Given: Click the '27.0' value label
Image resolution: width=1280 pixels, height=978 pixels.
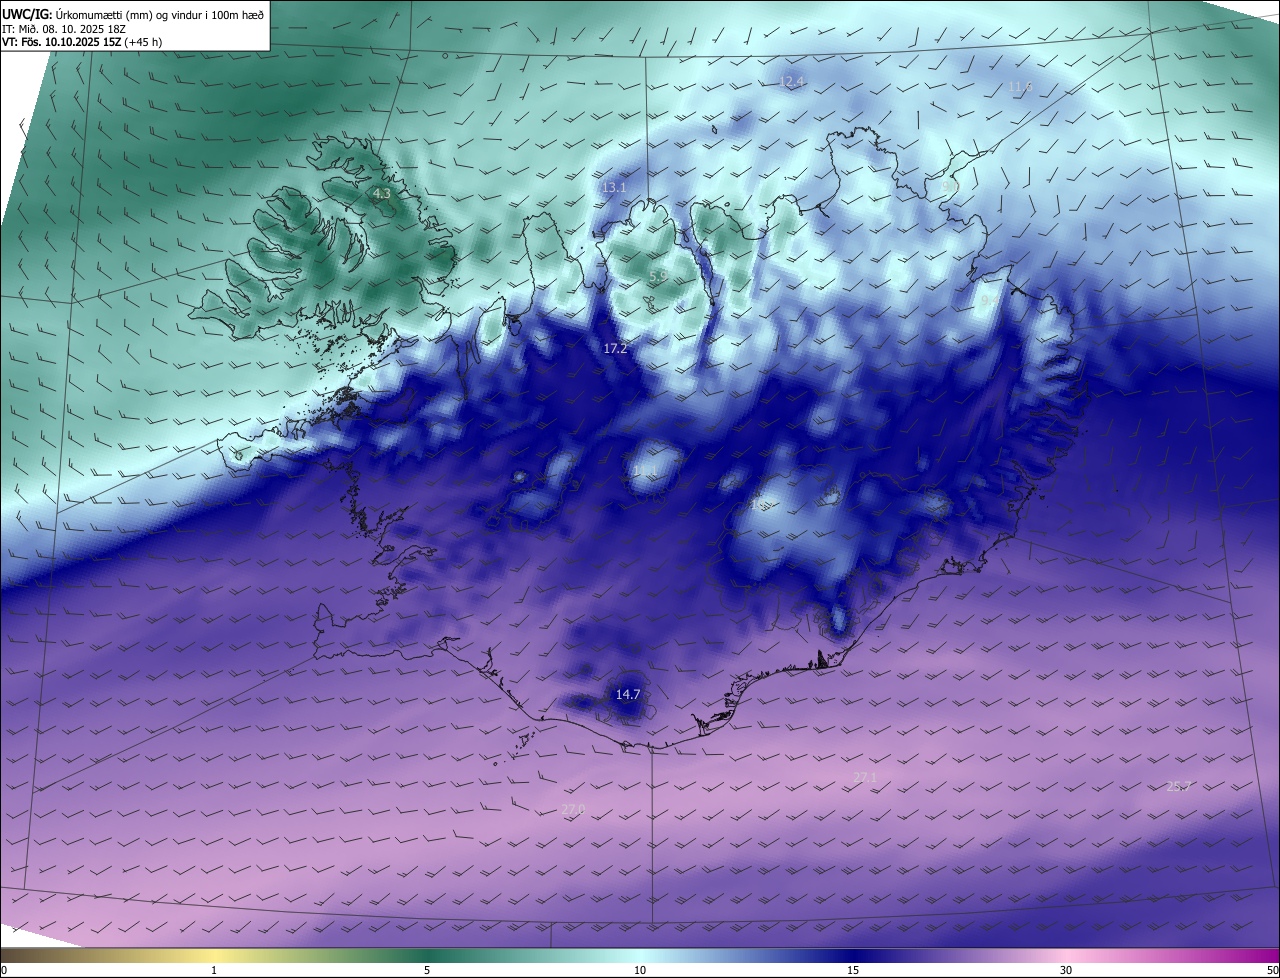Looking at the screenshot, I should click(573, 809).
